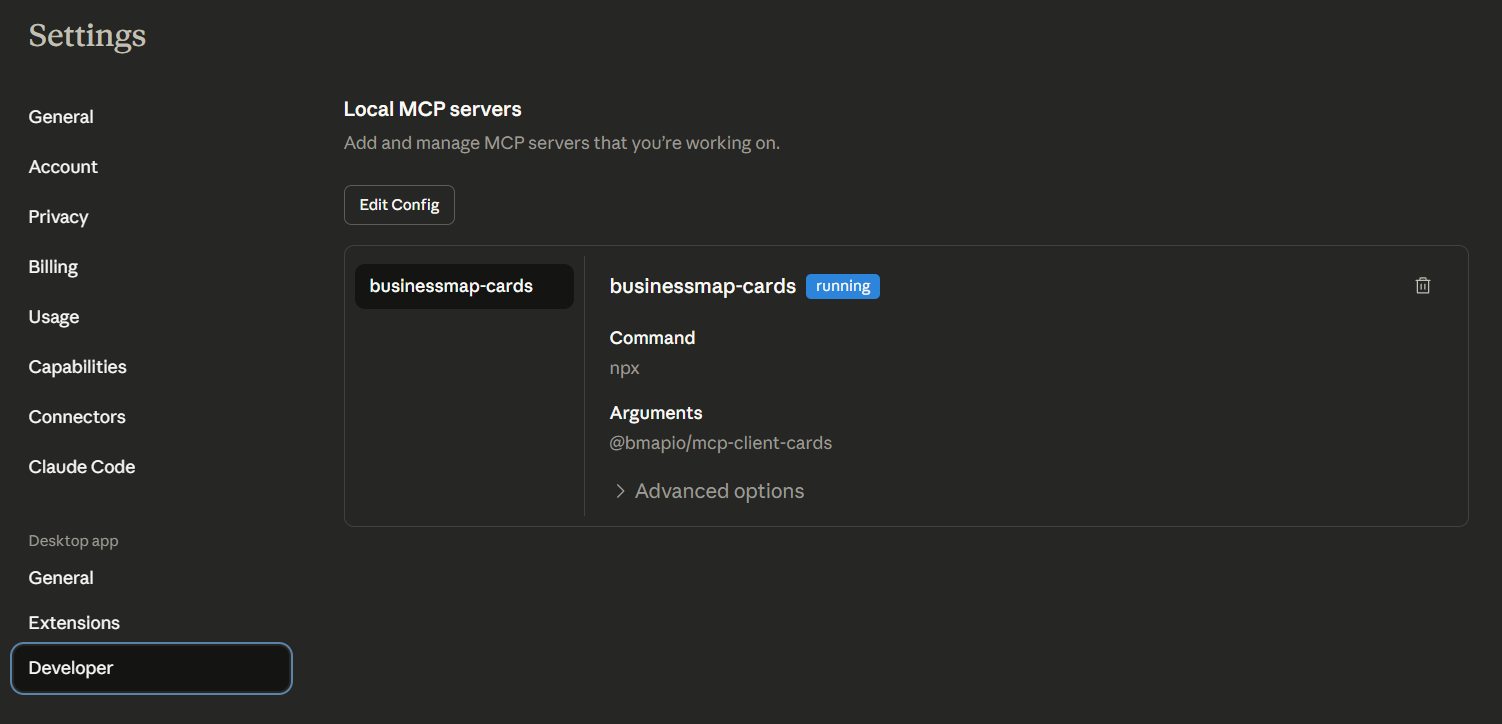Screen dimensions: 1502x724
Task: Delete the businessmap-cards server via trash icon
Action: 1423,286
